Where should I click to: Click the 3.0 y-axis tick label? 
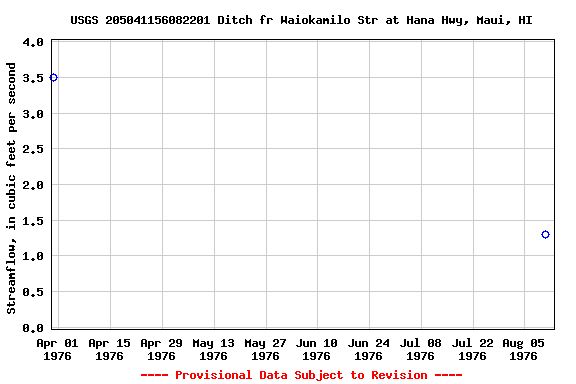(x=33, y=114)
